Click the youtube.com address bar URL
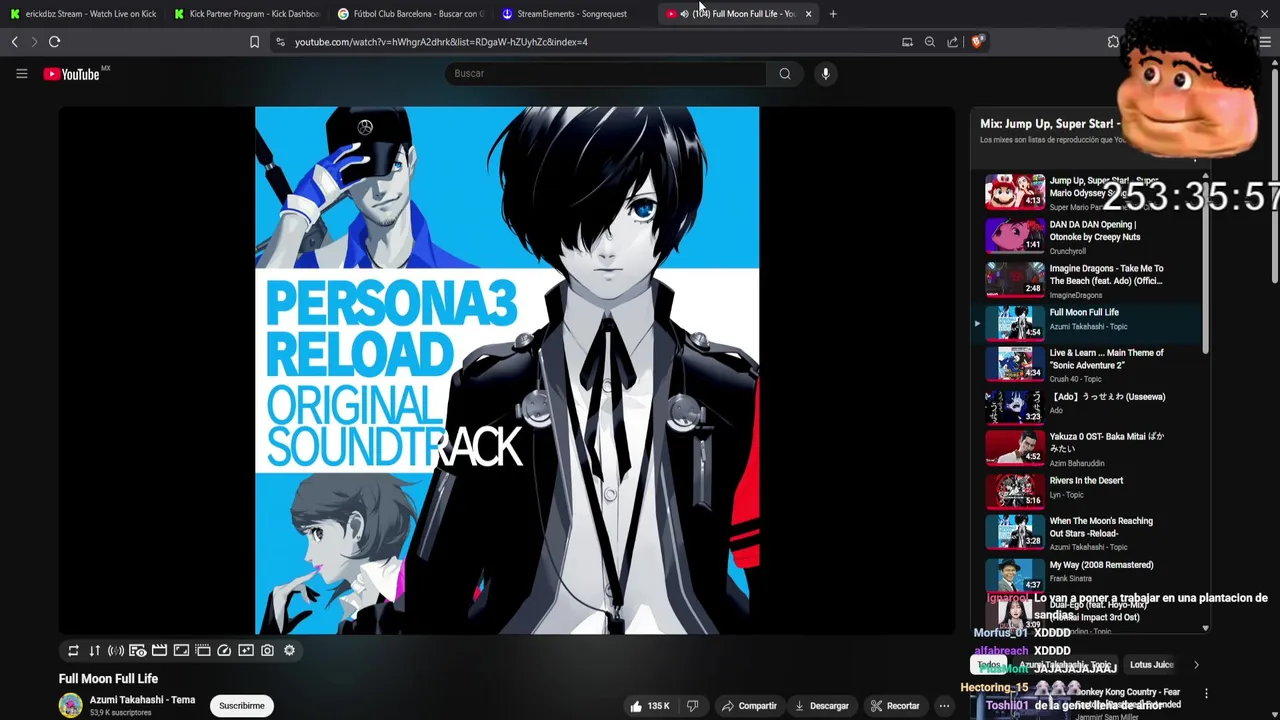The height and width of the screenshot is (720, 1280). 441,42
